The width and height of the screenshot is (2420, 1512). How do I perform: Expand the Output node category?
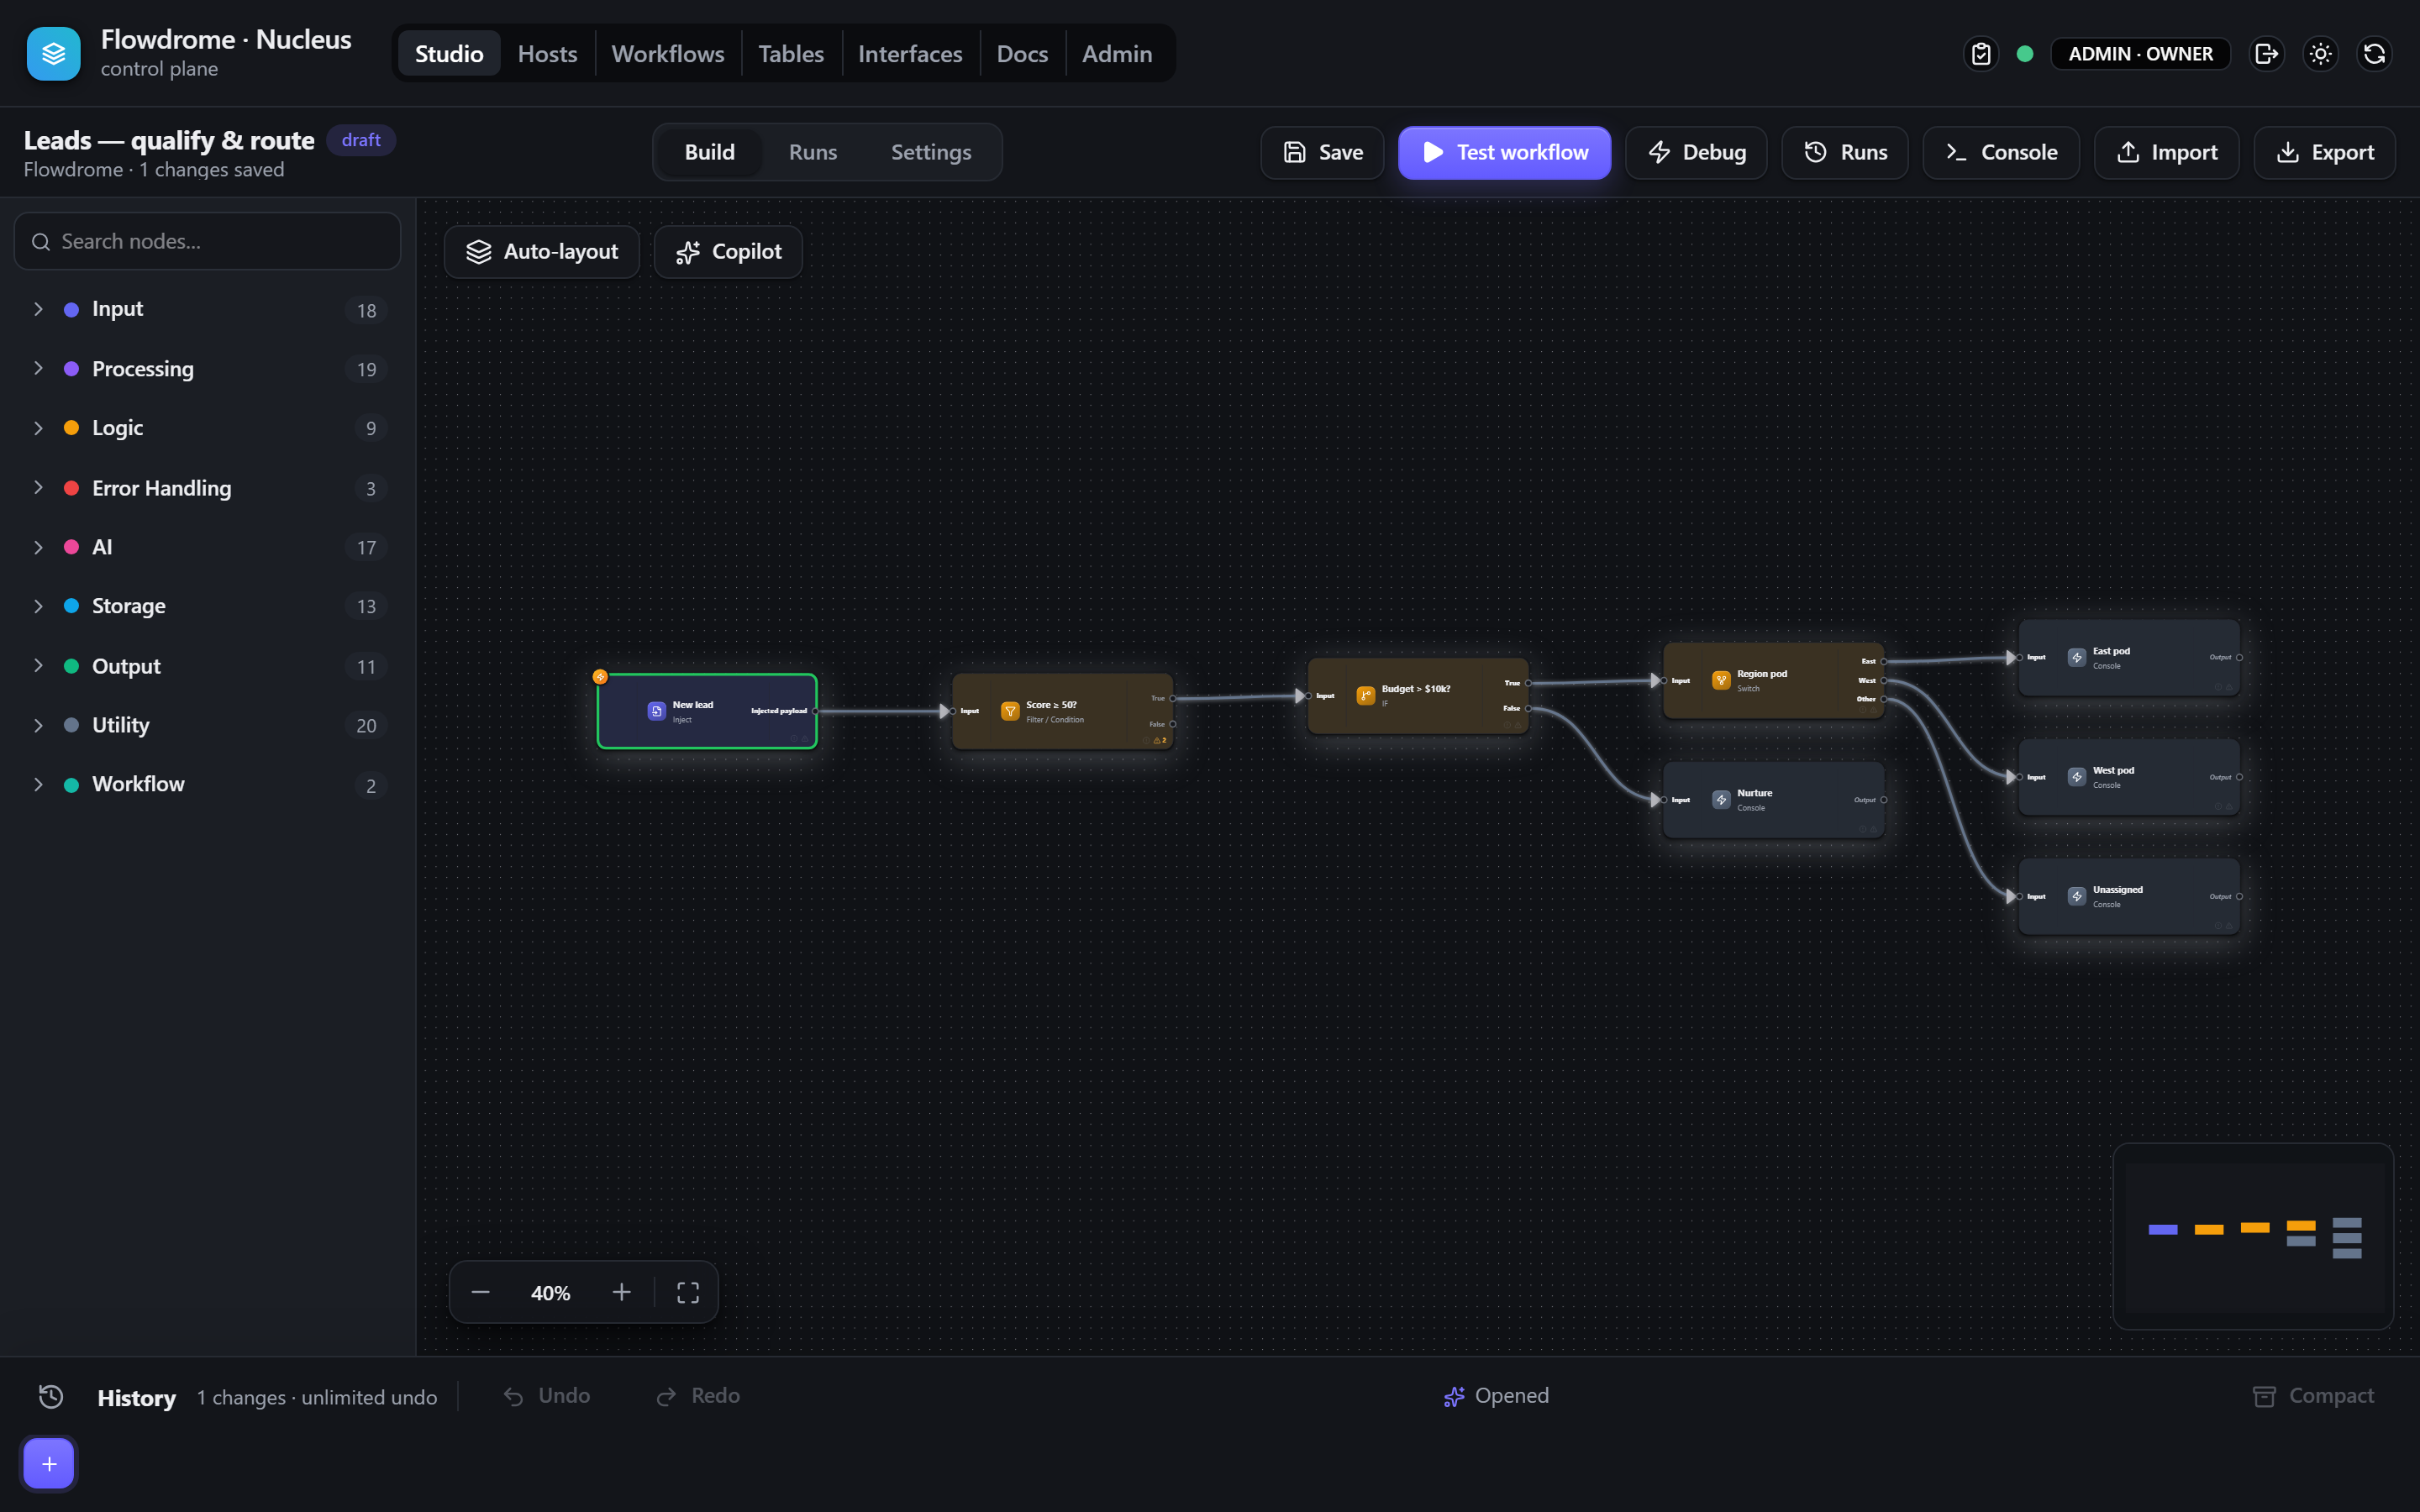click(x=207, y=666)
